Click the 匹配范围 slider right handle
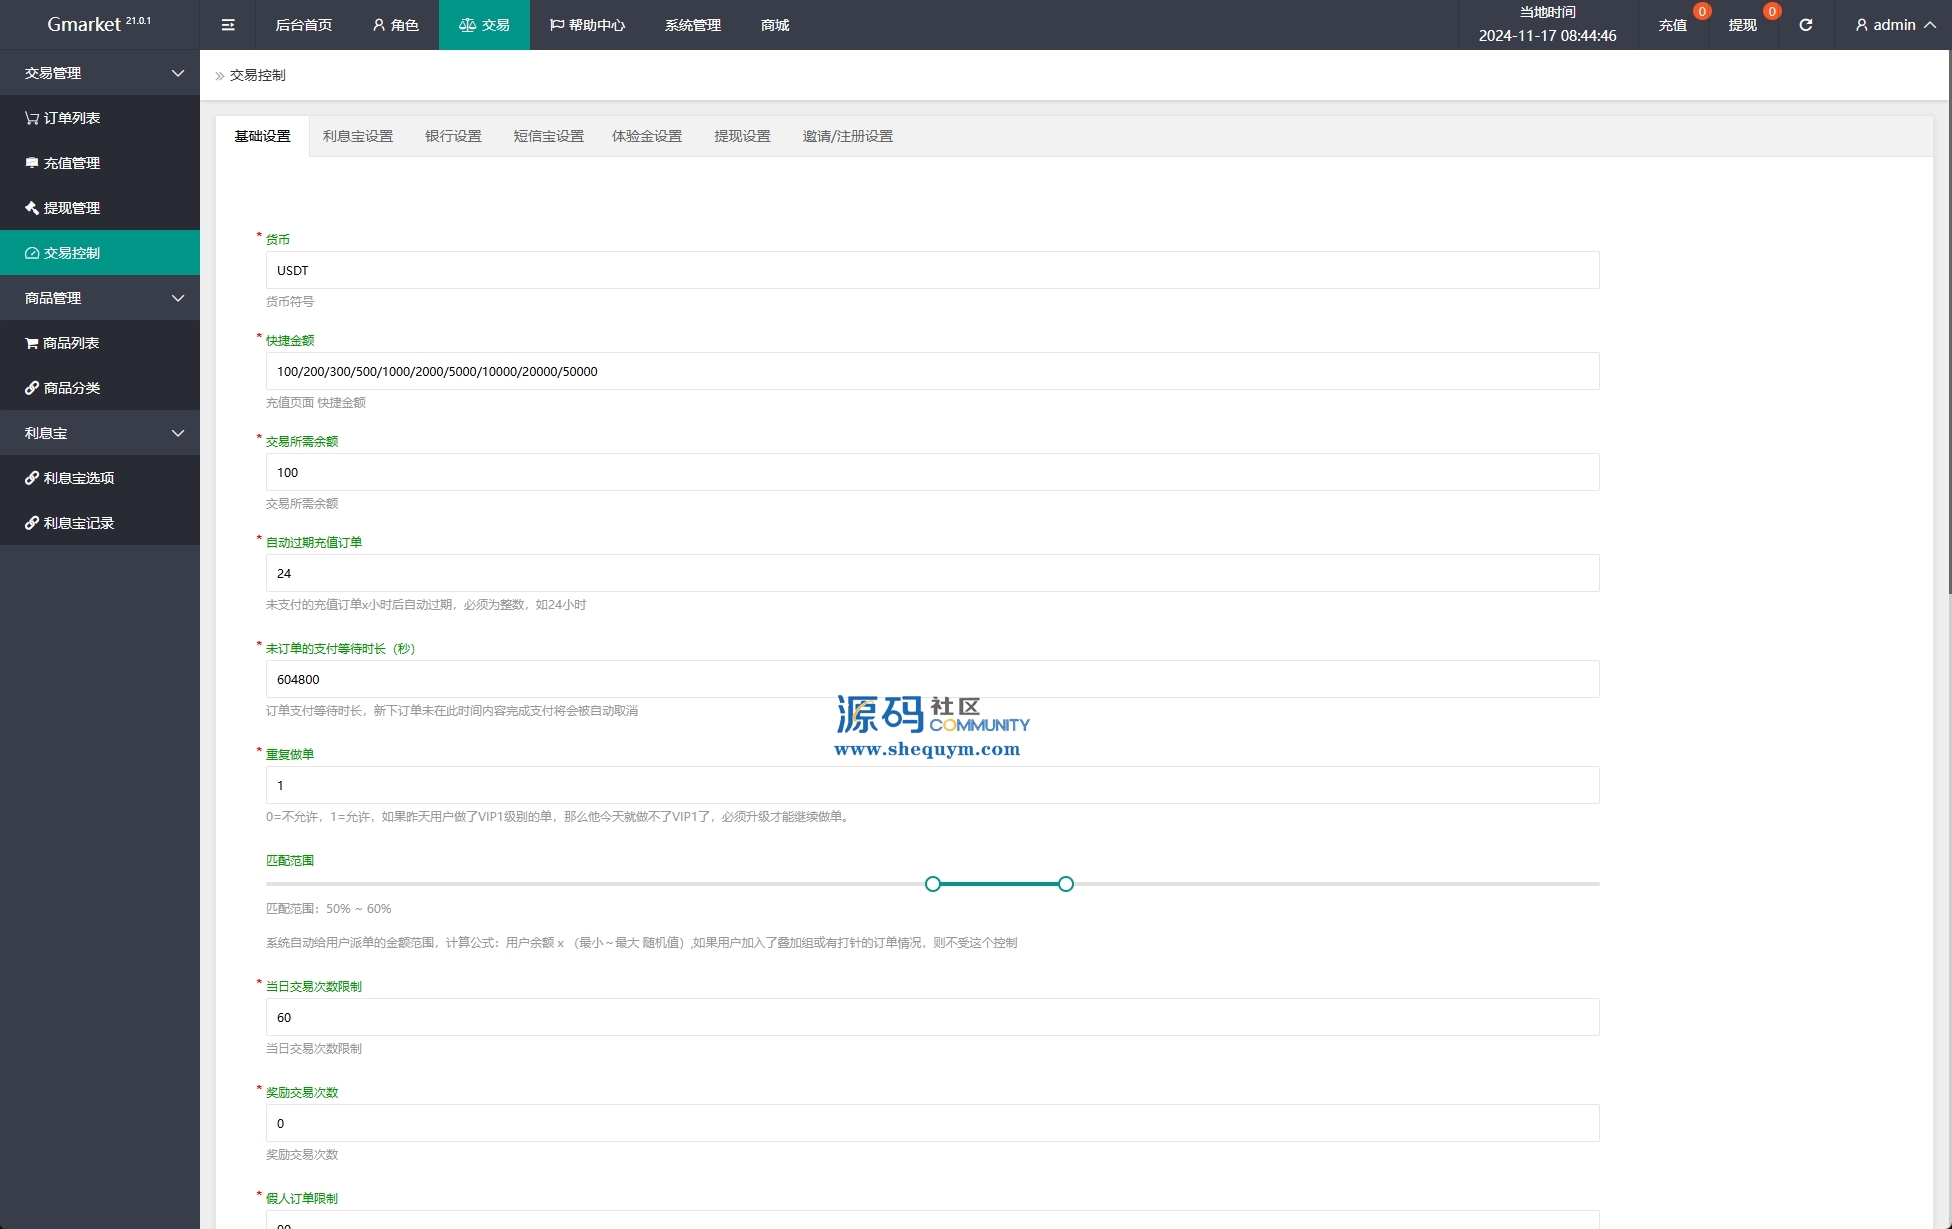The height and width of the screenshot is (1229, 1952). click(x=1066, y=884)
